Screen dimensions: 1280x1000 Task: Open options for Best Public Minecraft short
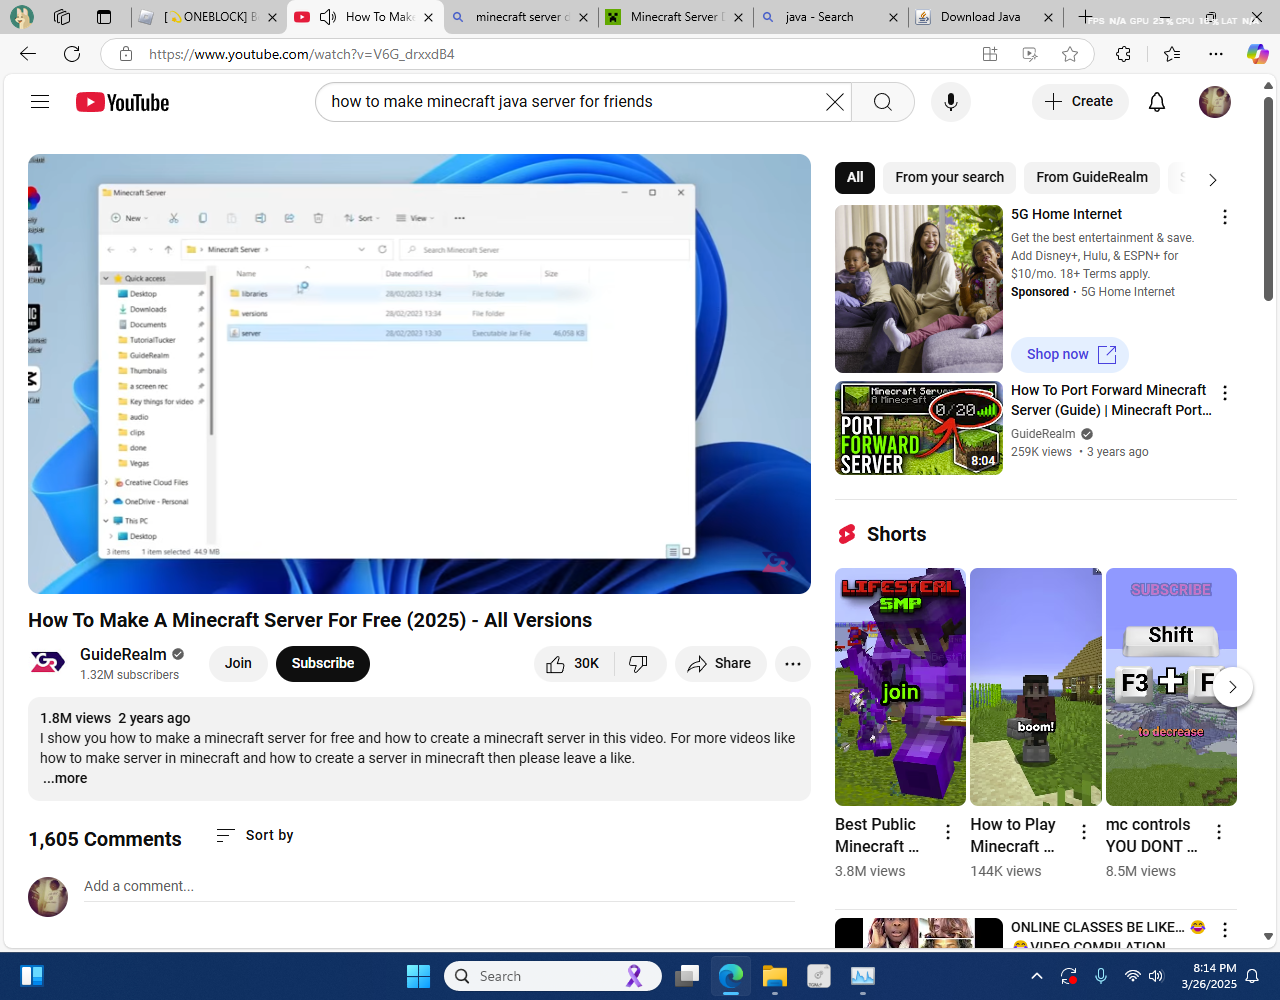point(948,832)
